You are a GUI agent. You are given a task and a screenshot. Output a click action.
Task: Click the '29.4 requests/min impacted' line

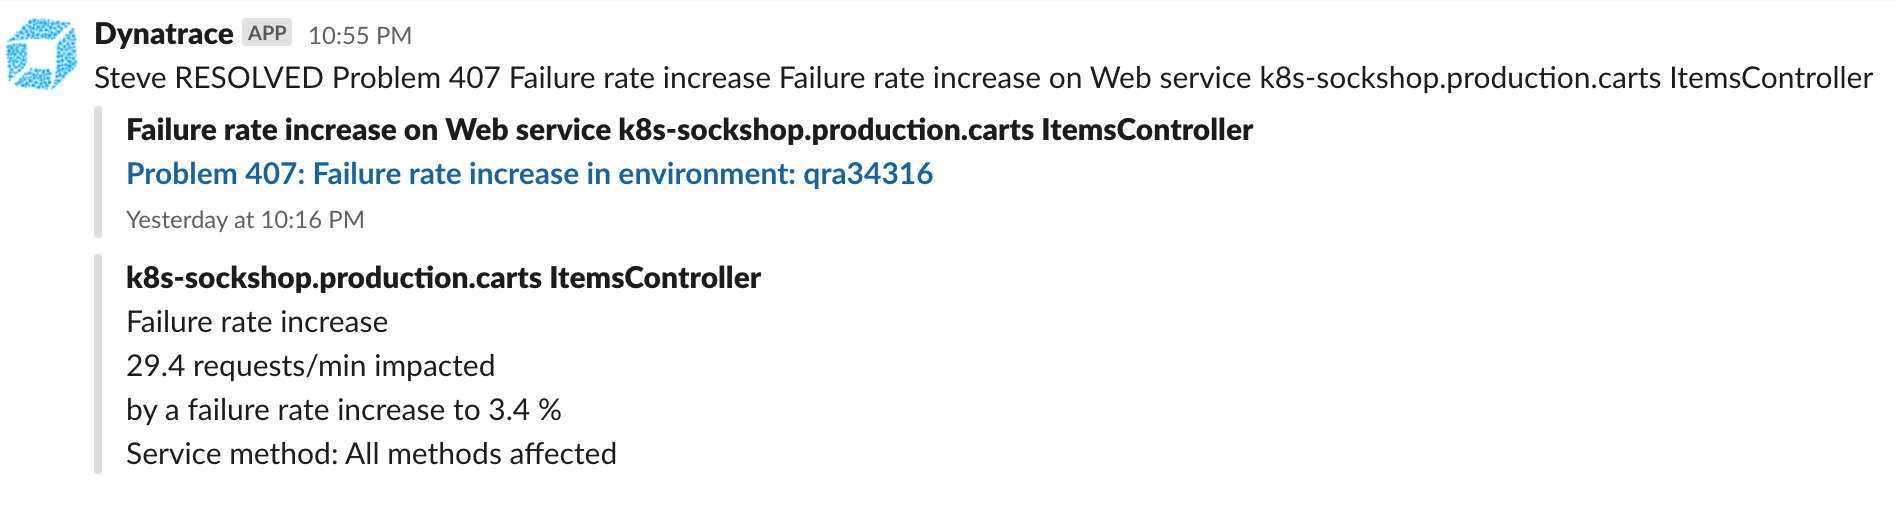point(310,366)
